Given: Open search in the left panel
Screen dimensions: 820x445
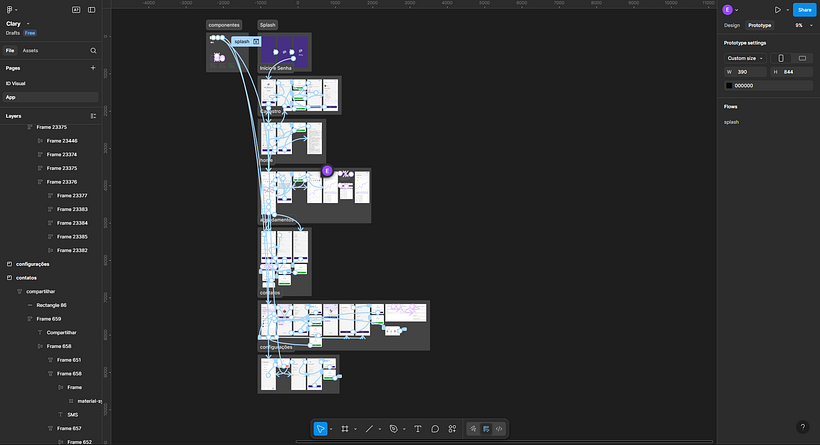Looking at the screenshot, I should (93, 51).
